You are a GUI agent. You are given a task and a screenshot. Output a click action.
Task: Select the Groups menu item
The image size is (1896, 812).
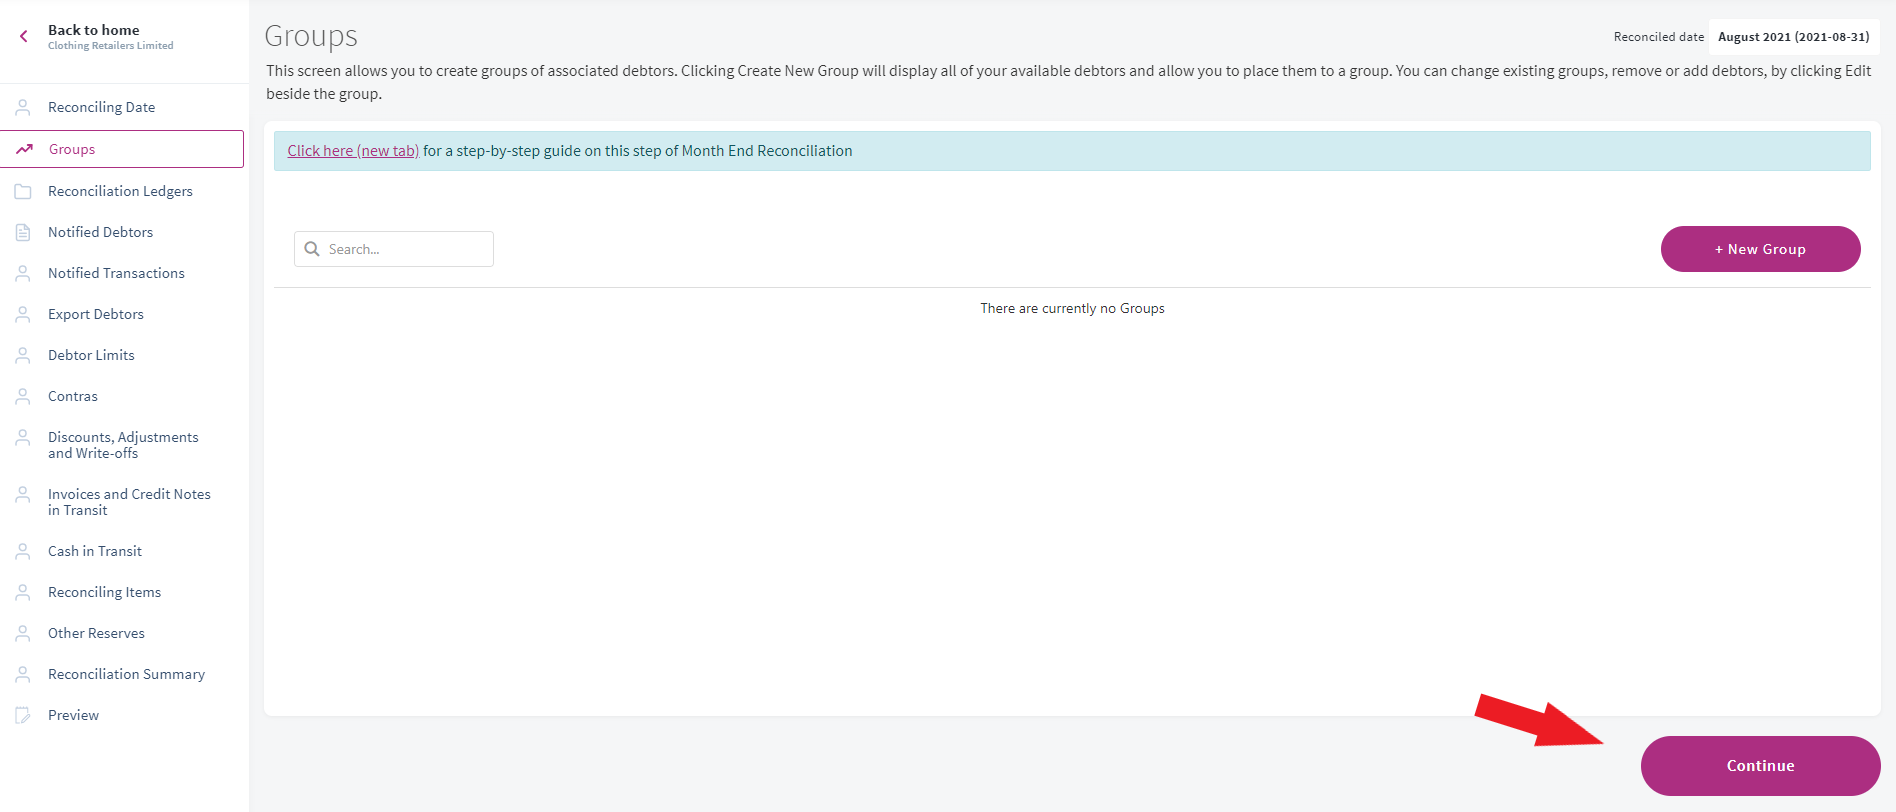click(x=122, y=149)
